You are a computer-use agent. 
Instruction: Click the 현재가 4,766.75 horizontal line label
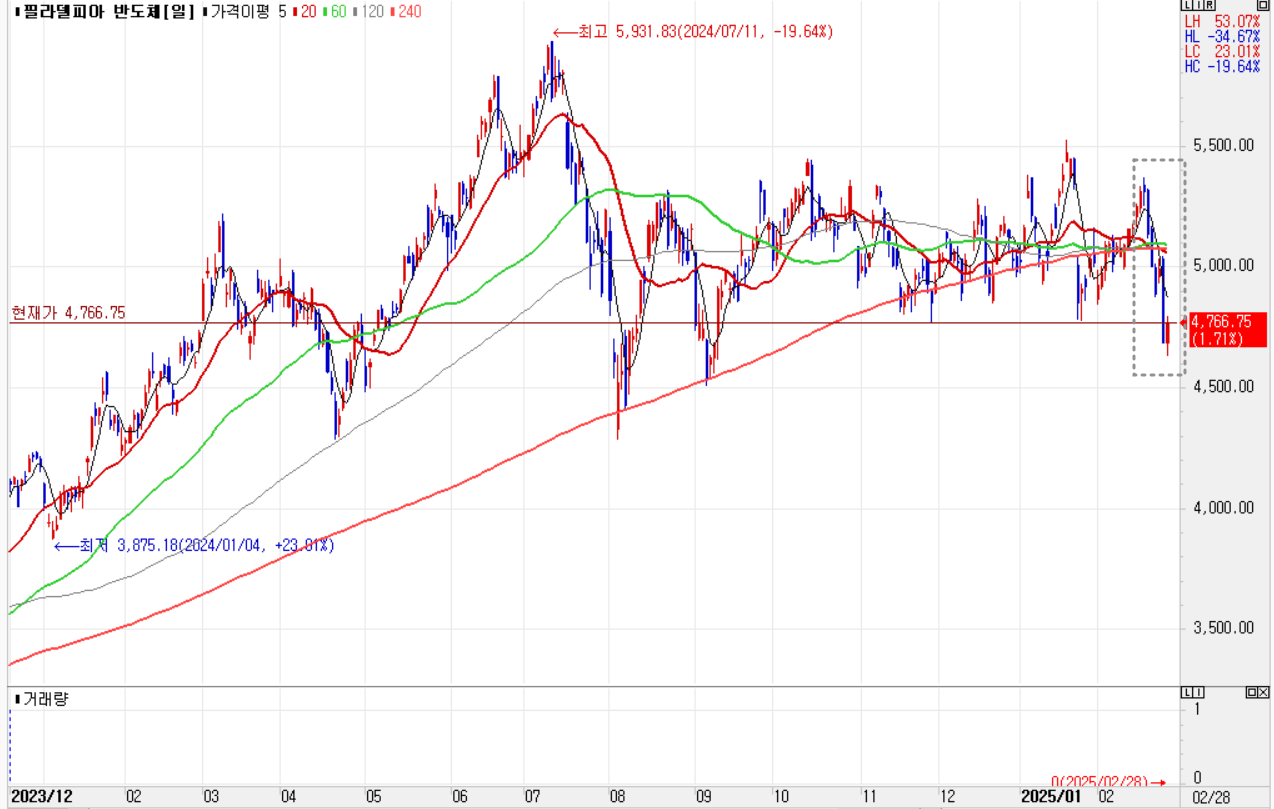tap(68, 313)
